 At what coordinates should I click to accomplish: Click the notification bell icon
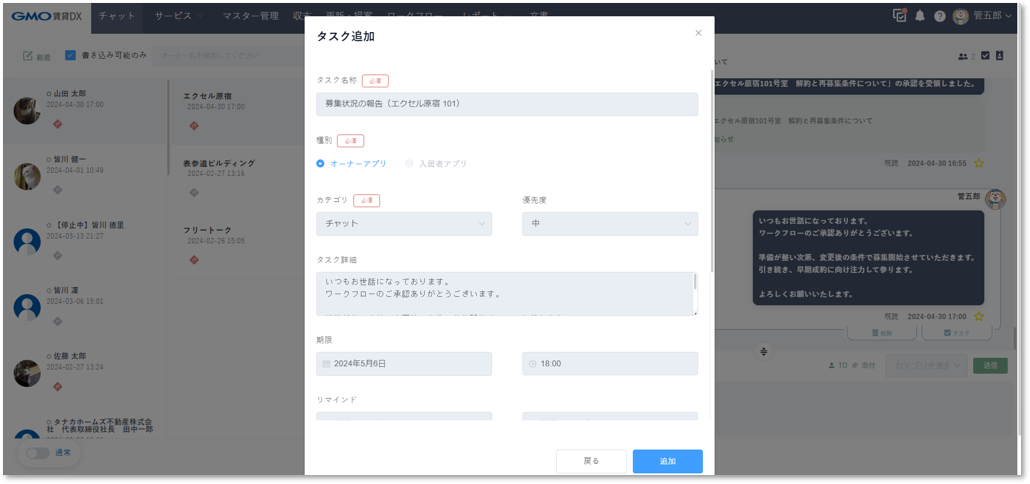920,16
